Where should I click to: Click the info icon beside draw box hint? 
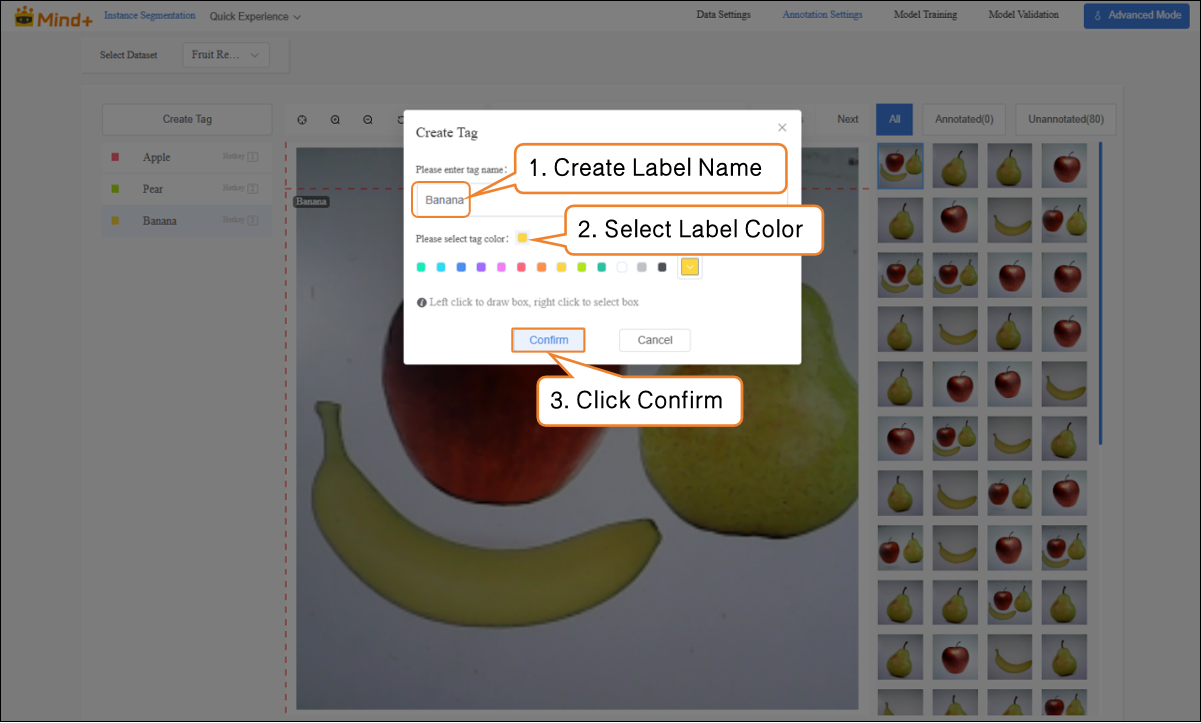[x=422, y=302]
